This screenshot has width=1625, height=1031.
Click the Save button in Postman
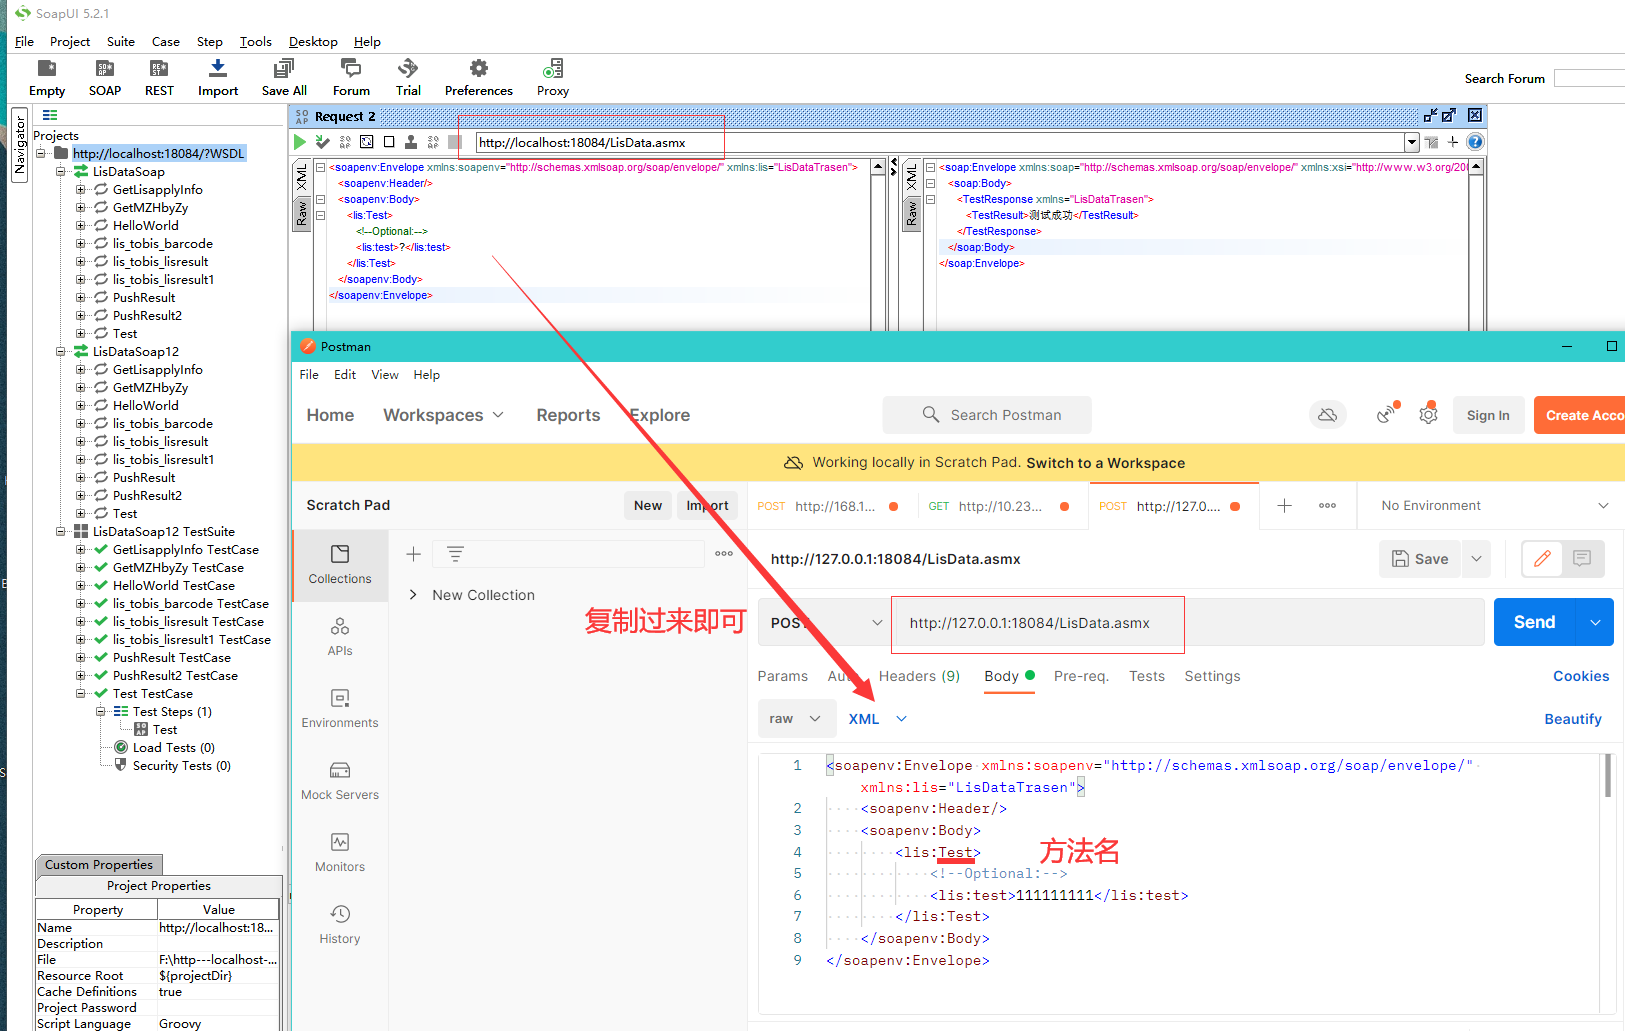click(1420, 559)
